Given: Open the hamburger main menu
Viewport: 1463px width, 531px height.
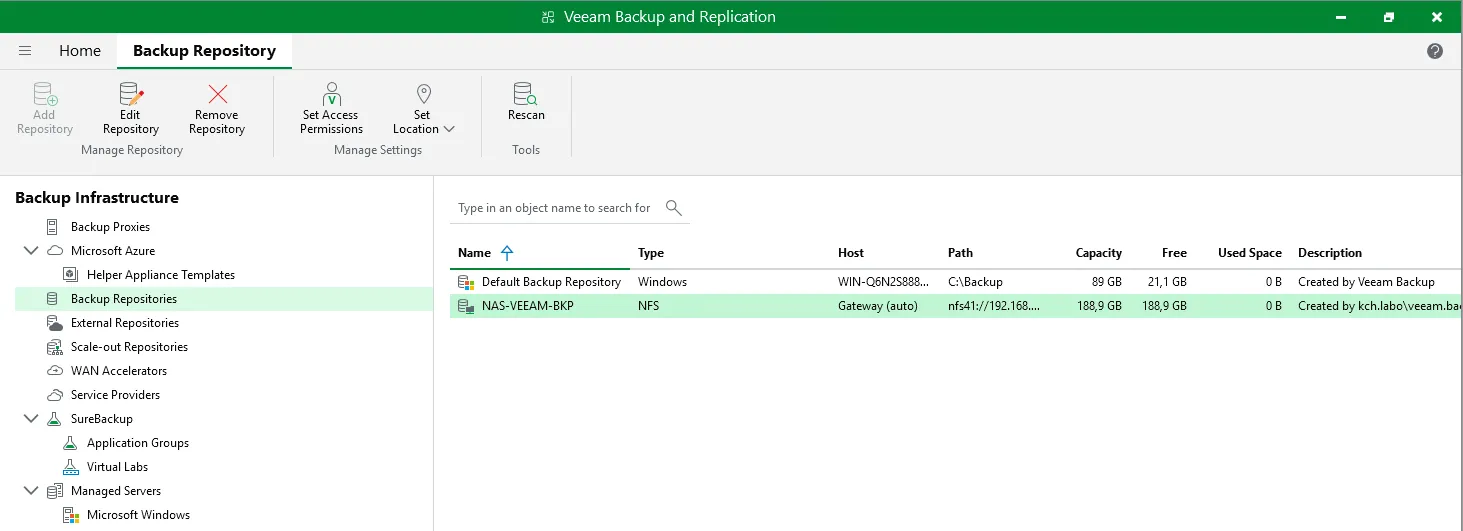Looking at the screenshot, I should coord(25,51).
